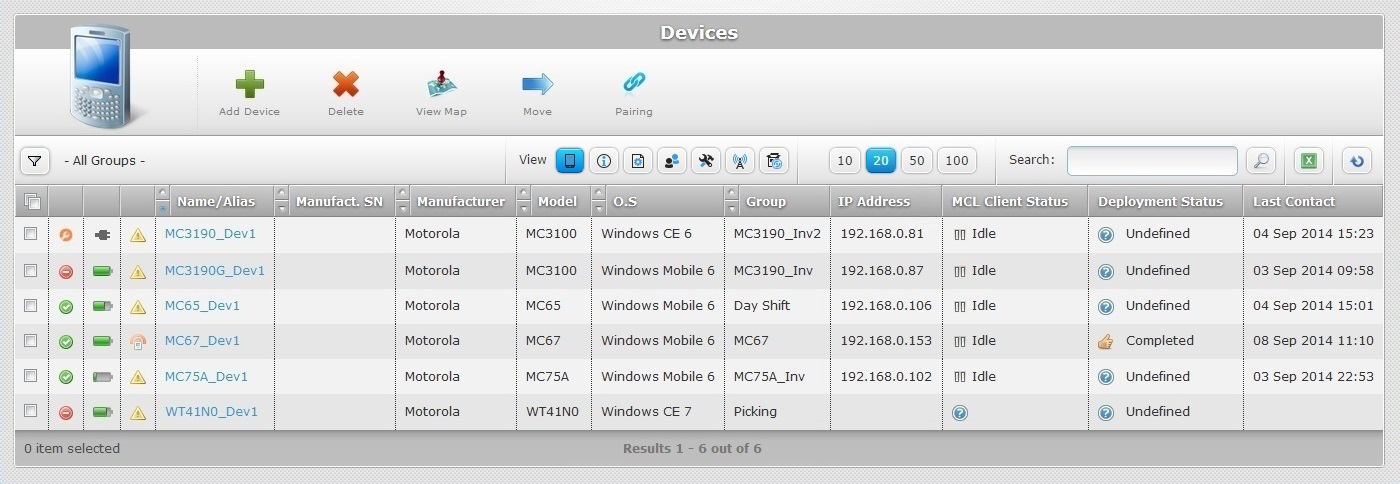Switch to the device (phone) view

pyautogui.click(x=570, y=161)
